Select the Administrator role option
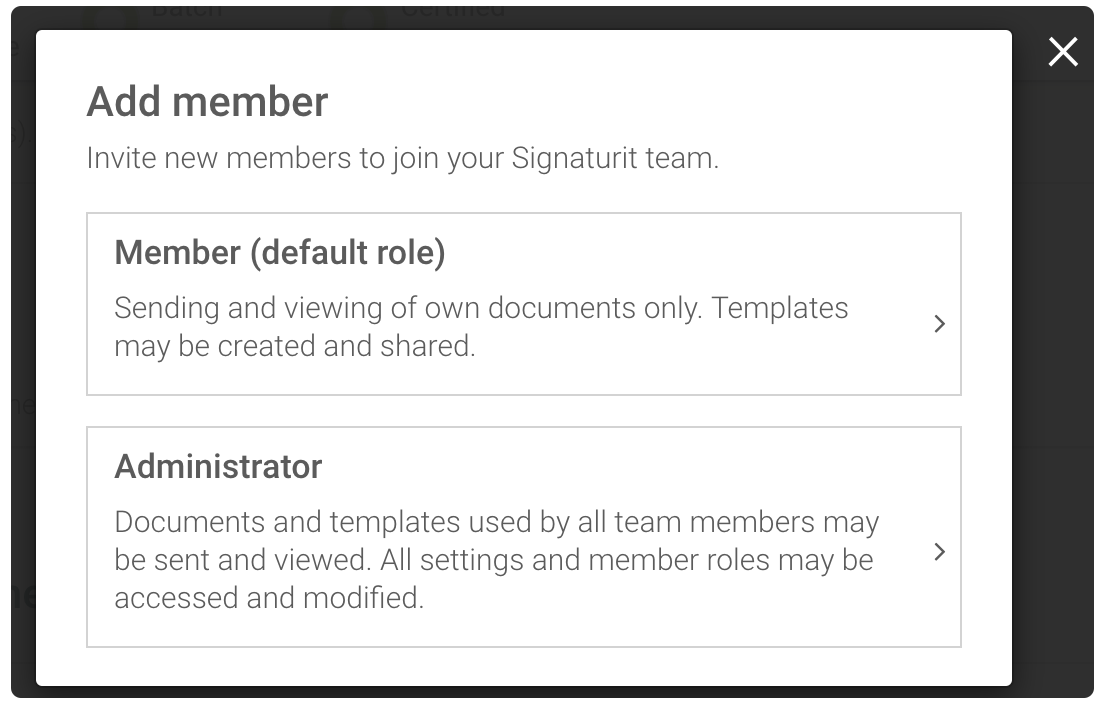 coord(524,537)
